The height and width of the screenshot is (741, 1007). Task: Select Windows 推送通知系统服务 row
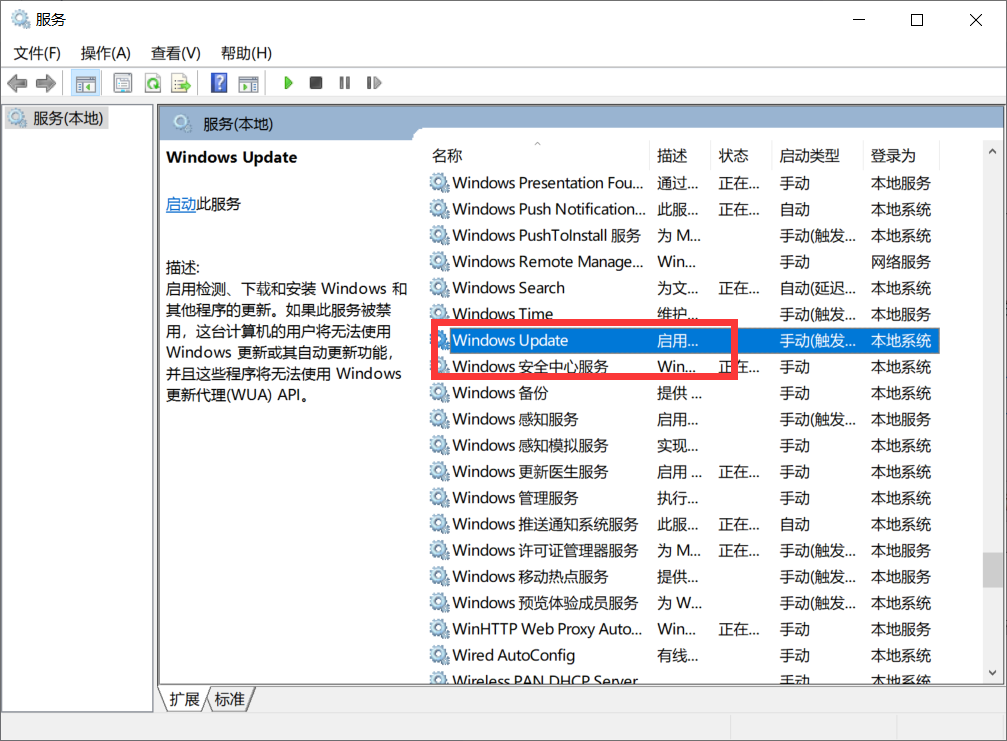coord(684,524)
